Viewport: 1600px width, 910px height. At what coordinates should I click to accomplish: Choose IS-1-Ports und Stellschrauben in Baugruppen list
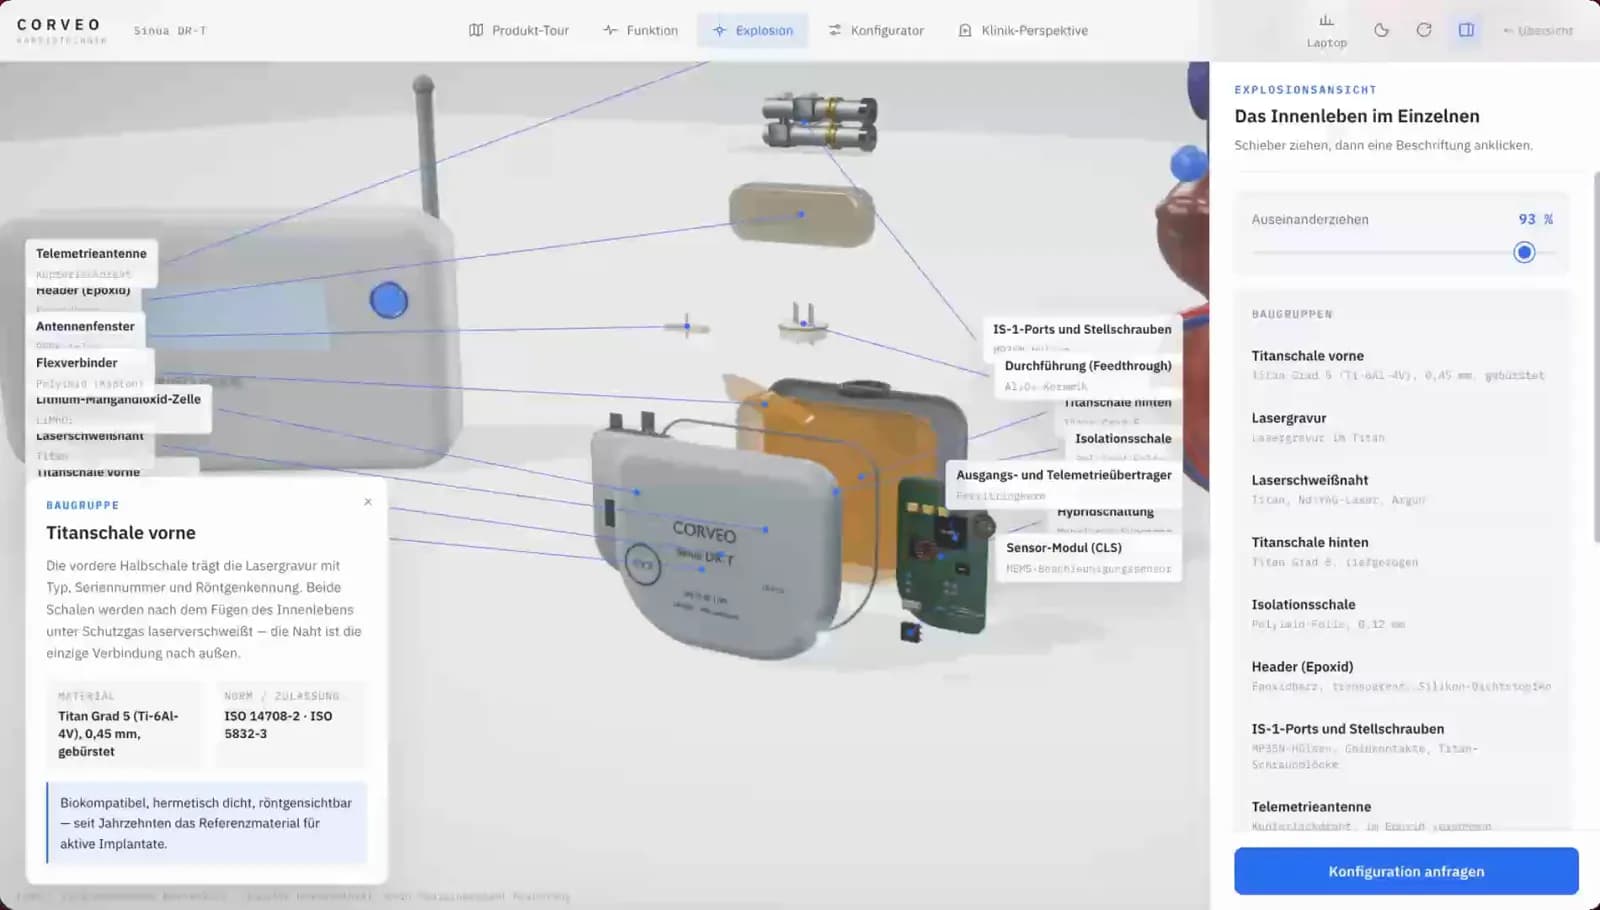[x=1402, y=745]
